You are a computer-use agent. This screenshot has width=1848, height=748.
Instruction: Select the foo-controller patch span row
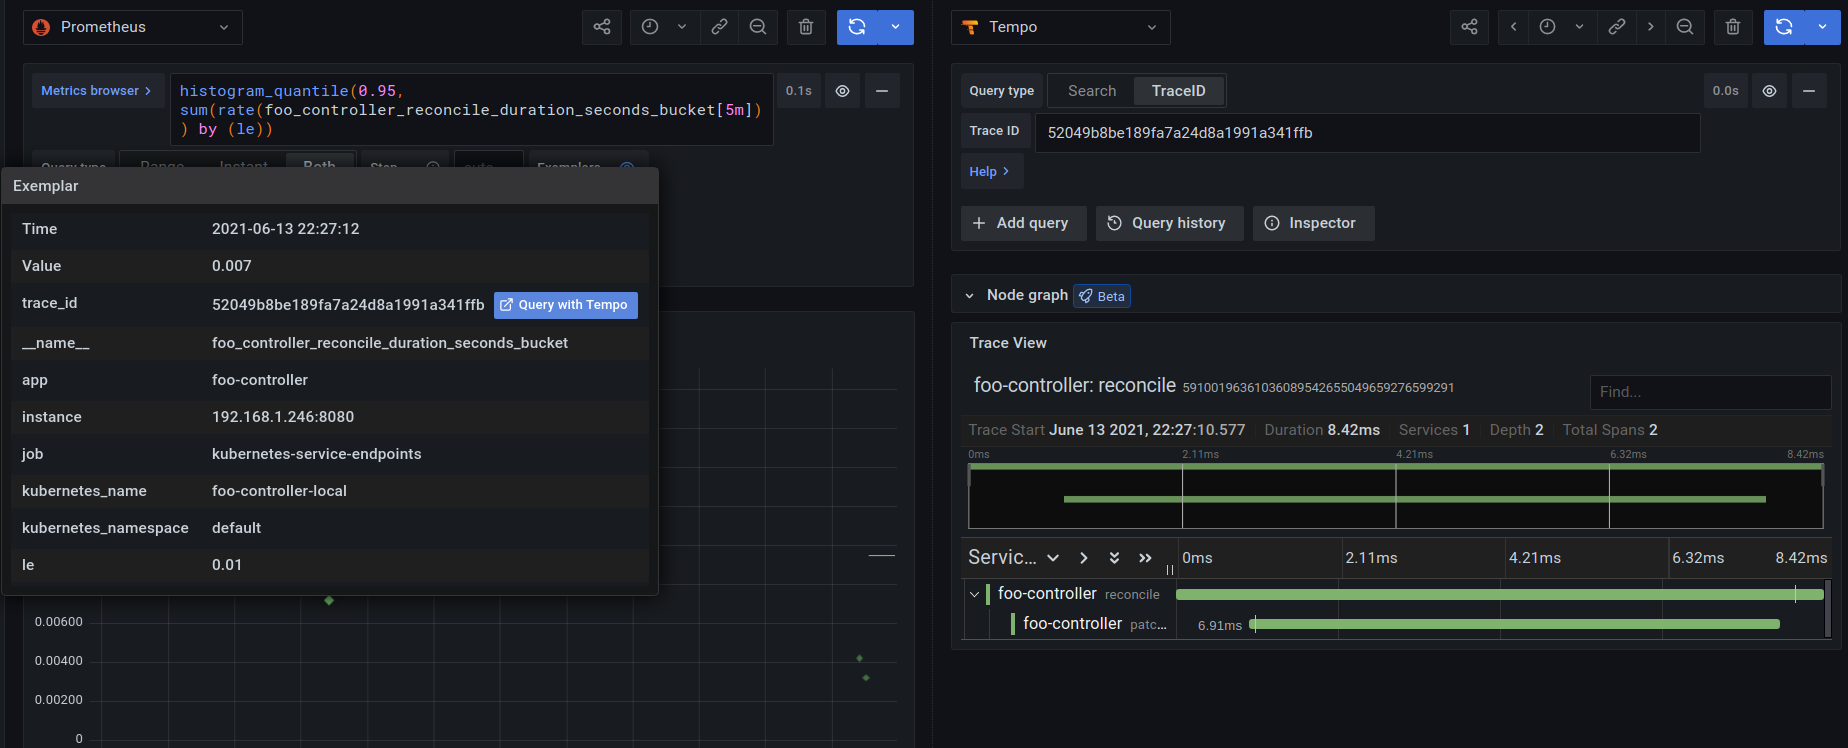1094,624
